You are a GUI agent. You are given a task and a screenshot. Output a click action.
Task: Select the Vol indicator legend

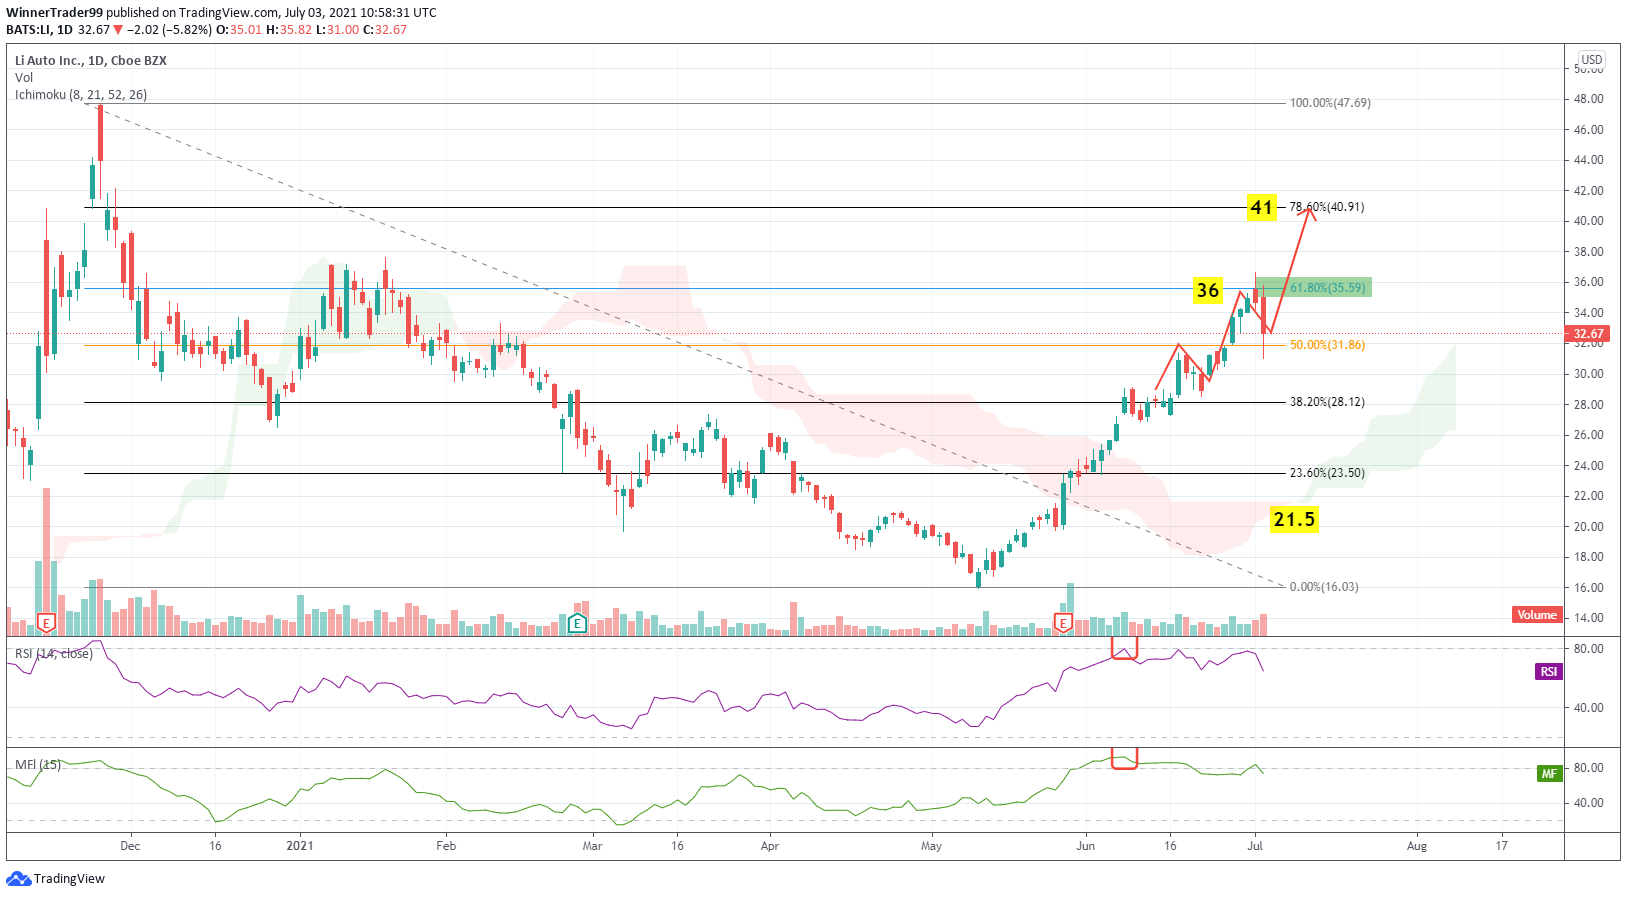click(24, 78)
